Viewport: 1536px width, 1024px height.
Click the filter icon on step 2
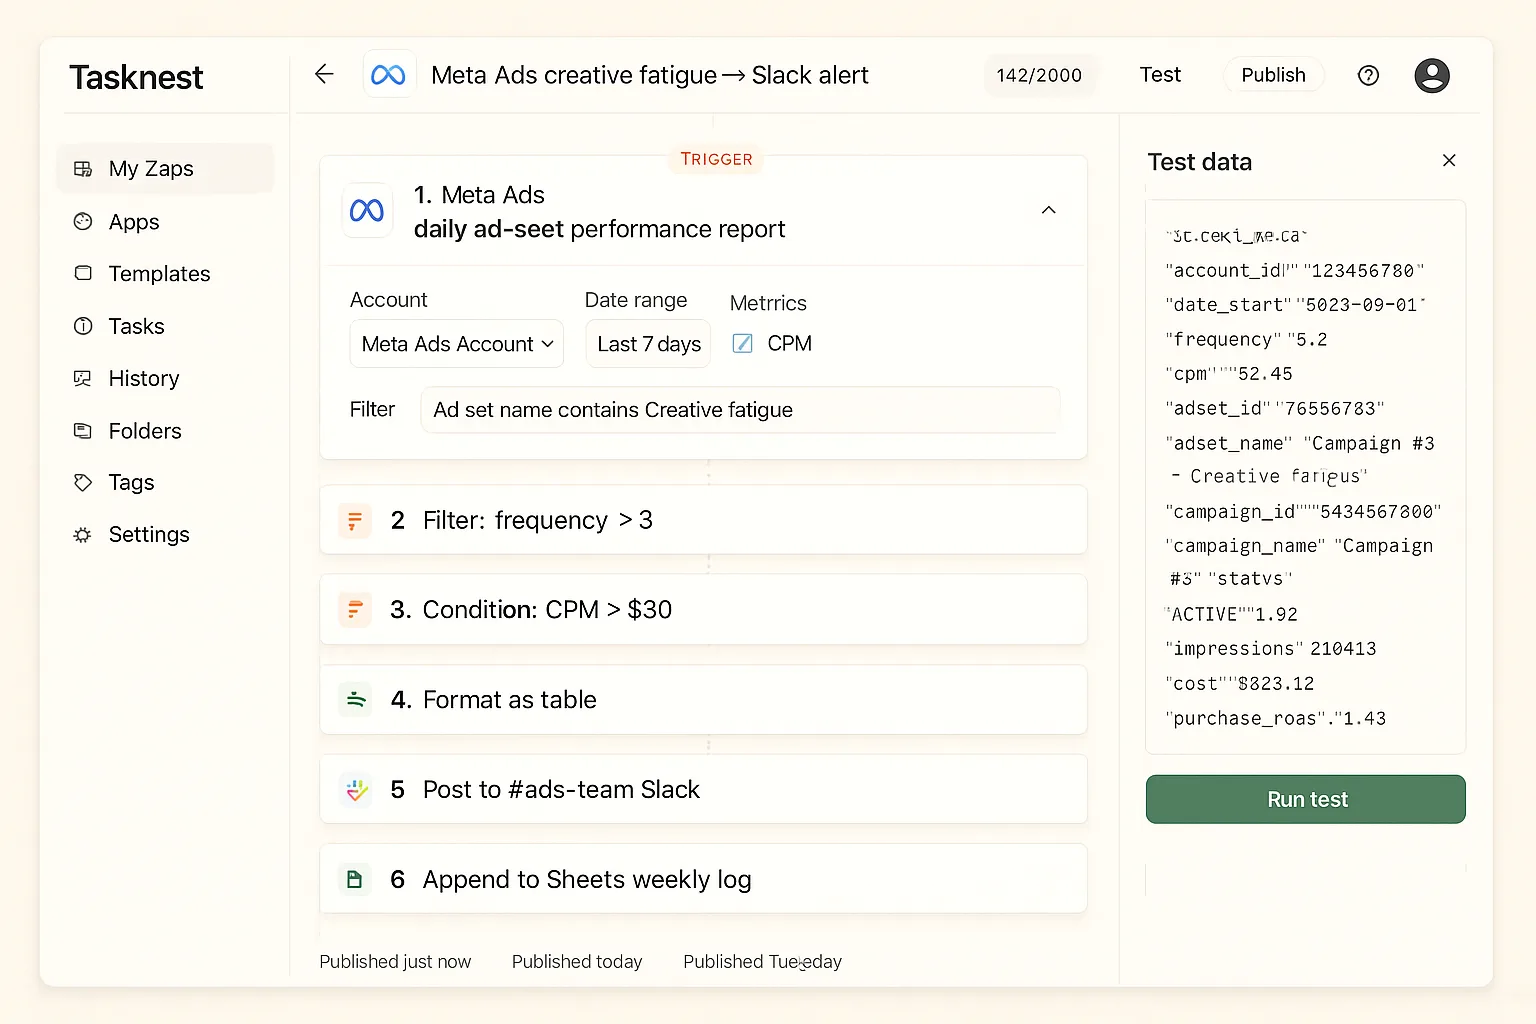[355, 520]
